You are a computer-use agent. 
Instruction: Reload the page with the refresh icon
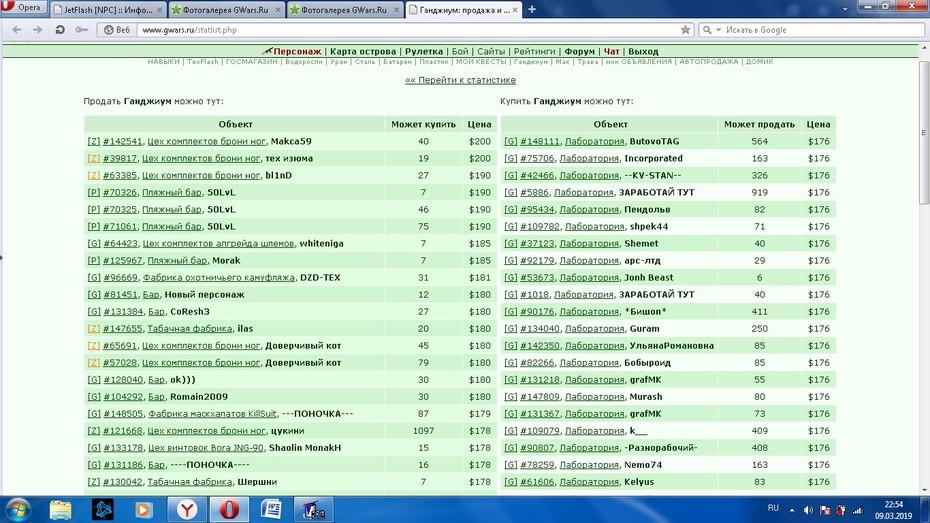(59, 30)
